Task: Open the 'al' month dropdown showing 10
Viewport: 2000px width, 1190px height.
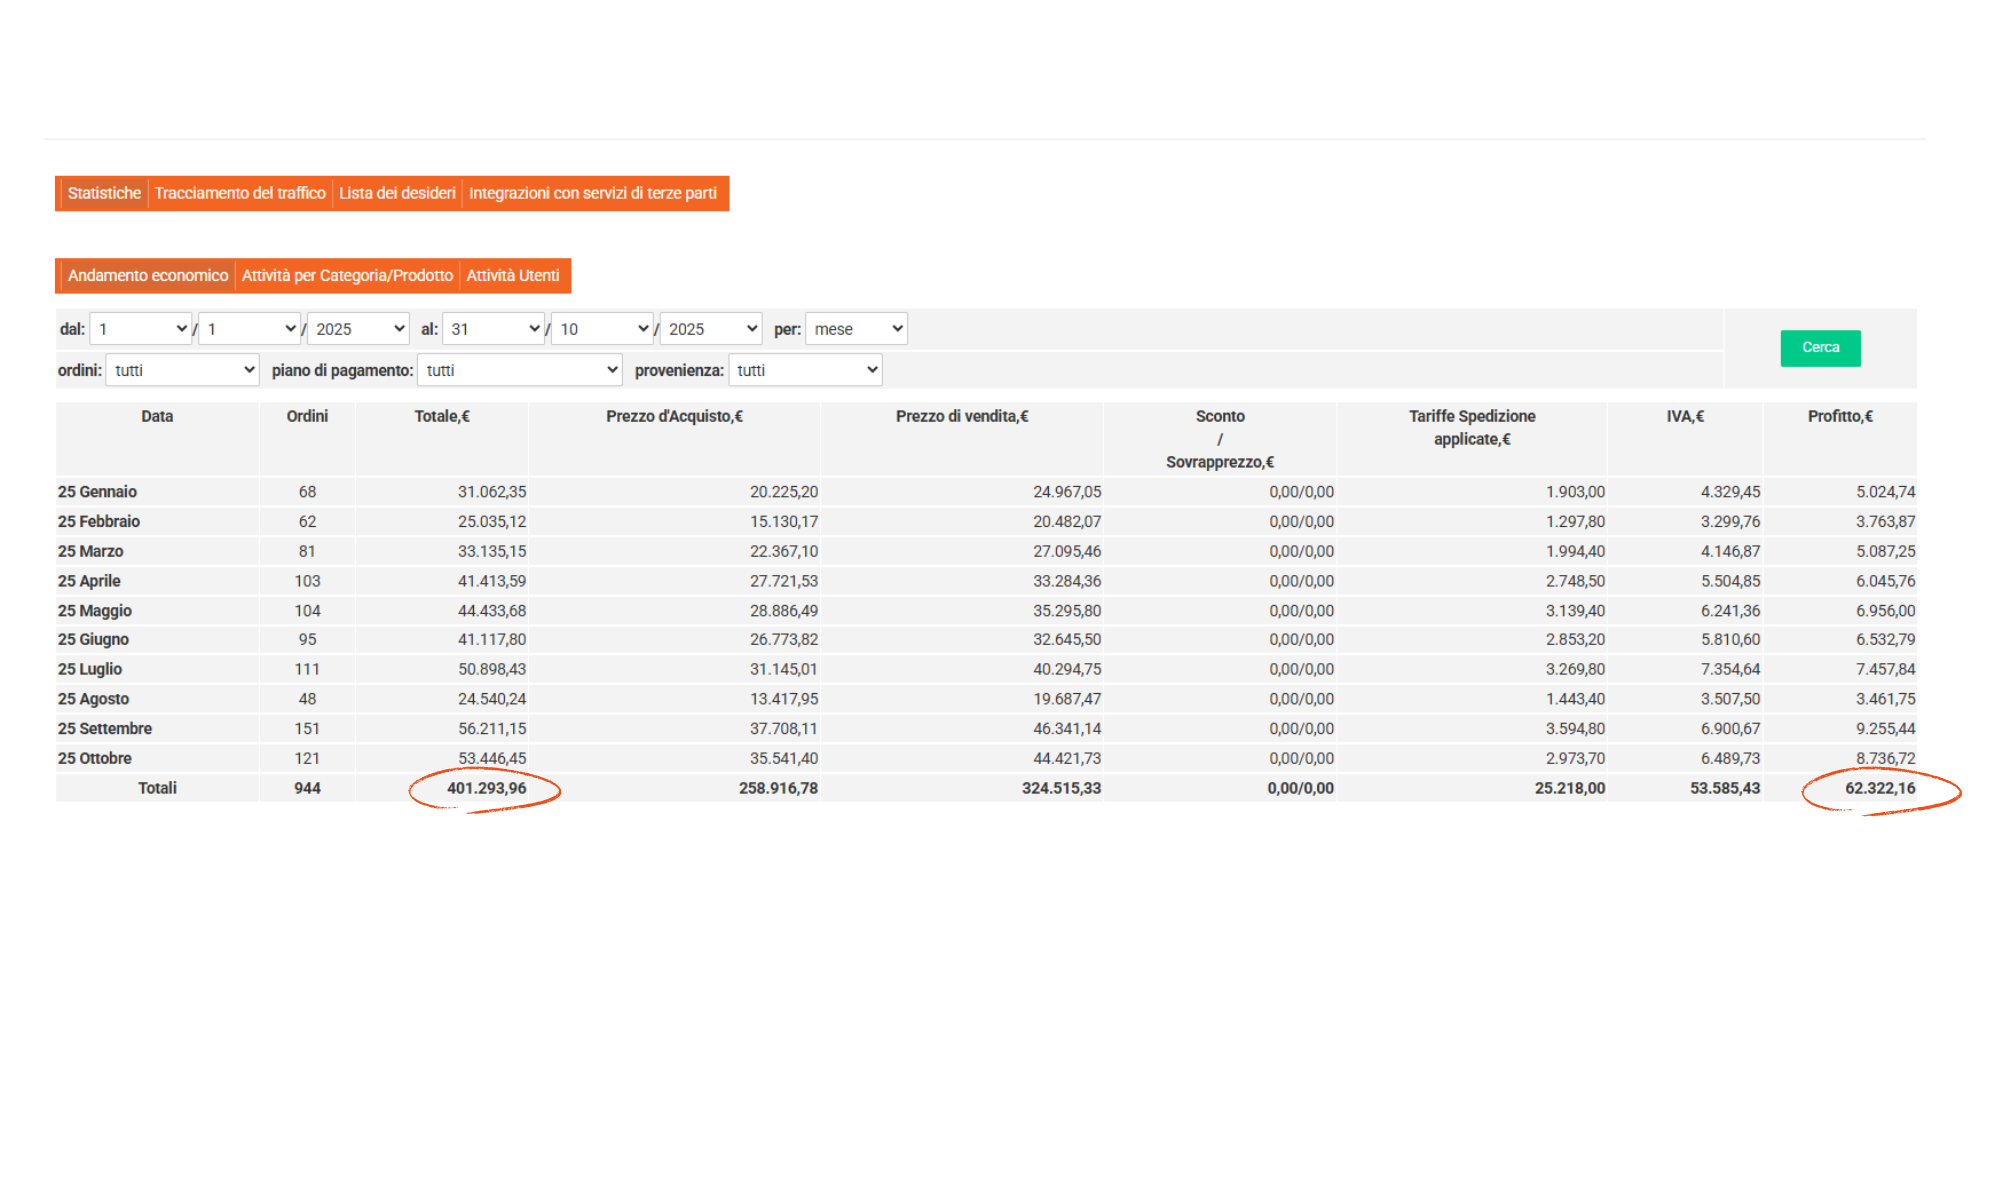Action: (x=603, y=329)
